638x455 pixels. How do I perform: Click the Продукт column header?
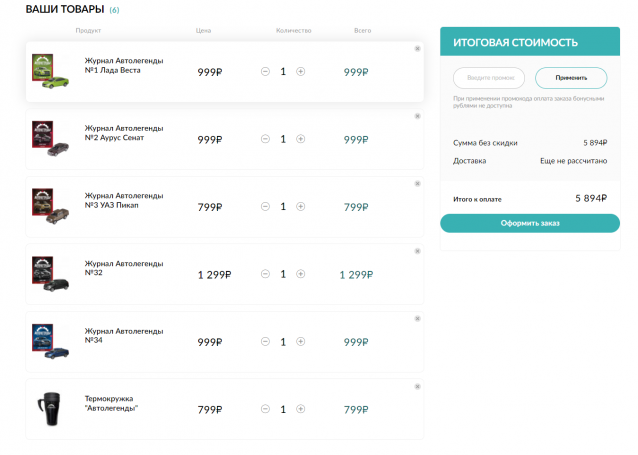tap(88, 31)
